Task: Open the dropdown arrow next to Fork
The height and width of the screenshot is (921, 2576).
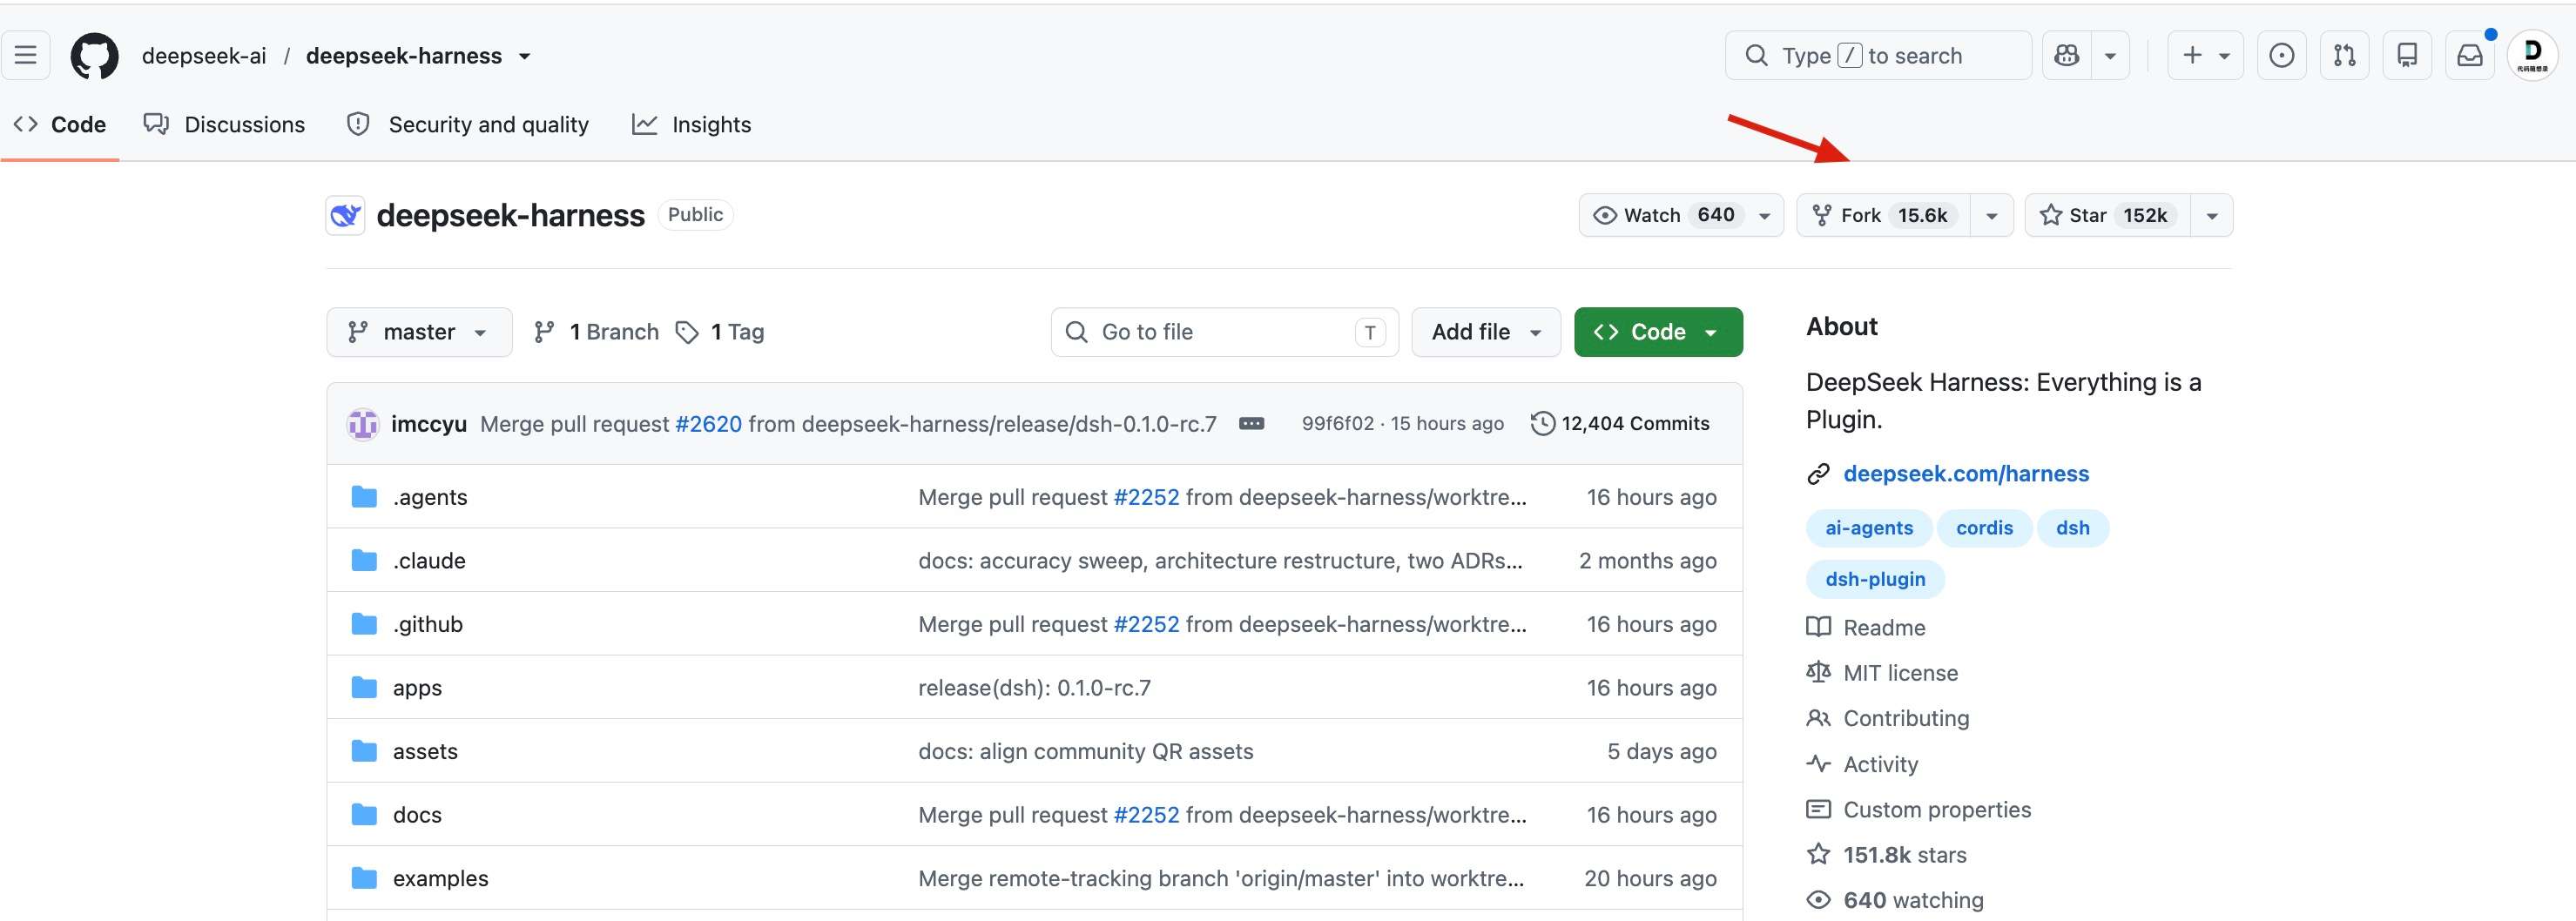Action: 1991,215
